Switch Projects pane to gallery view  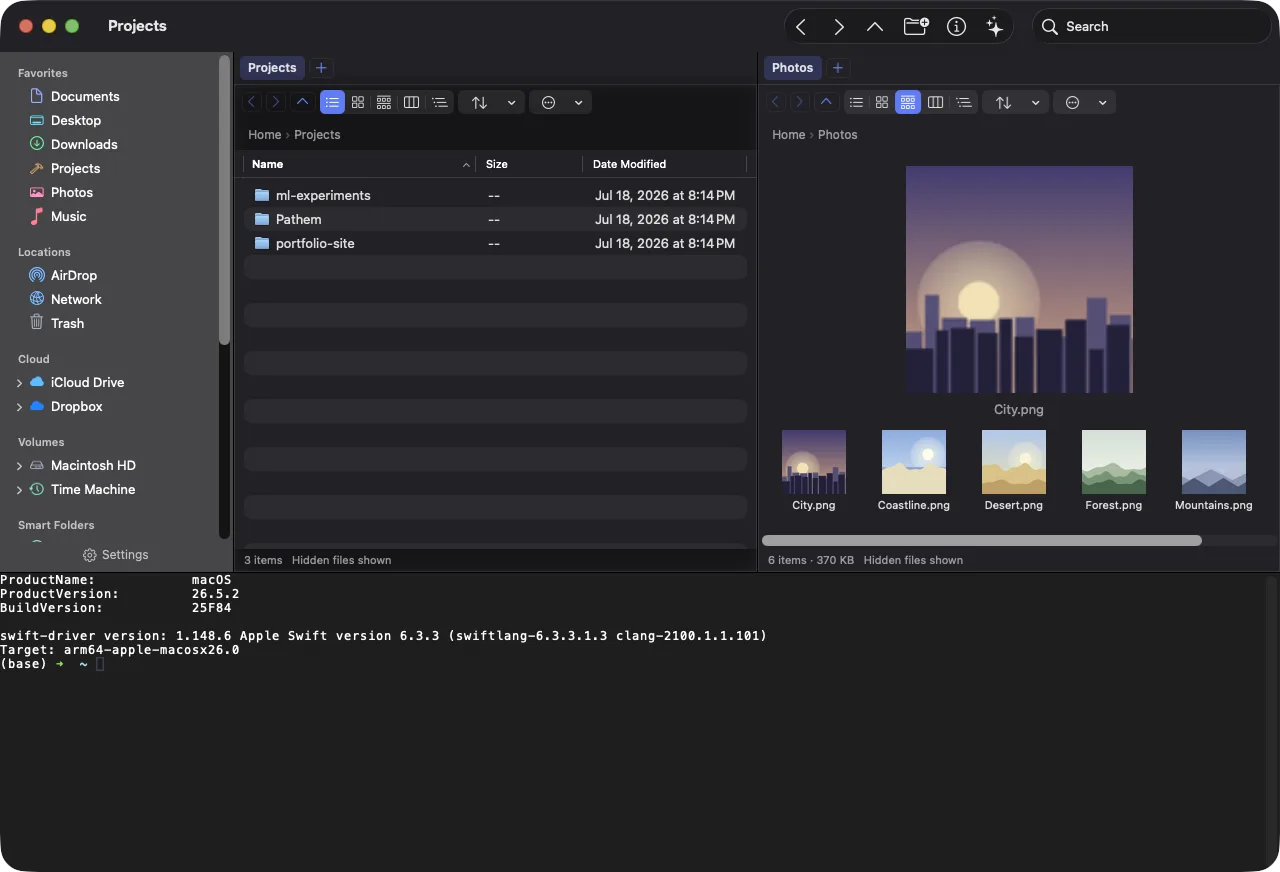(x=384, y=102)
